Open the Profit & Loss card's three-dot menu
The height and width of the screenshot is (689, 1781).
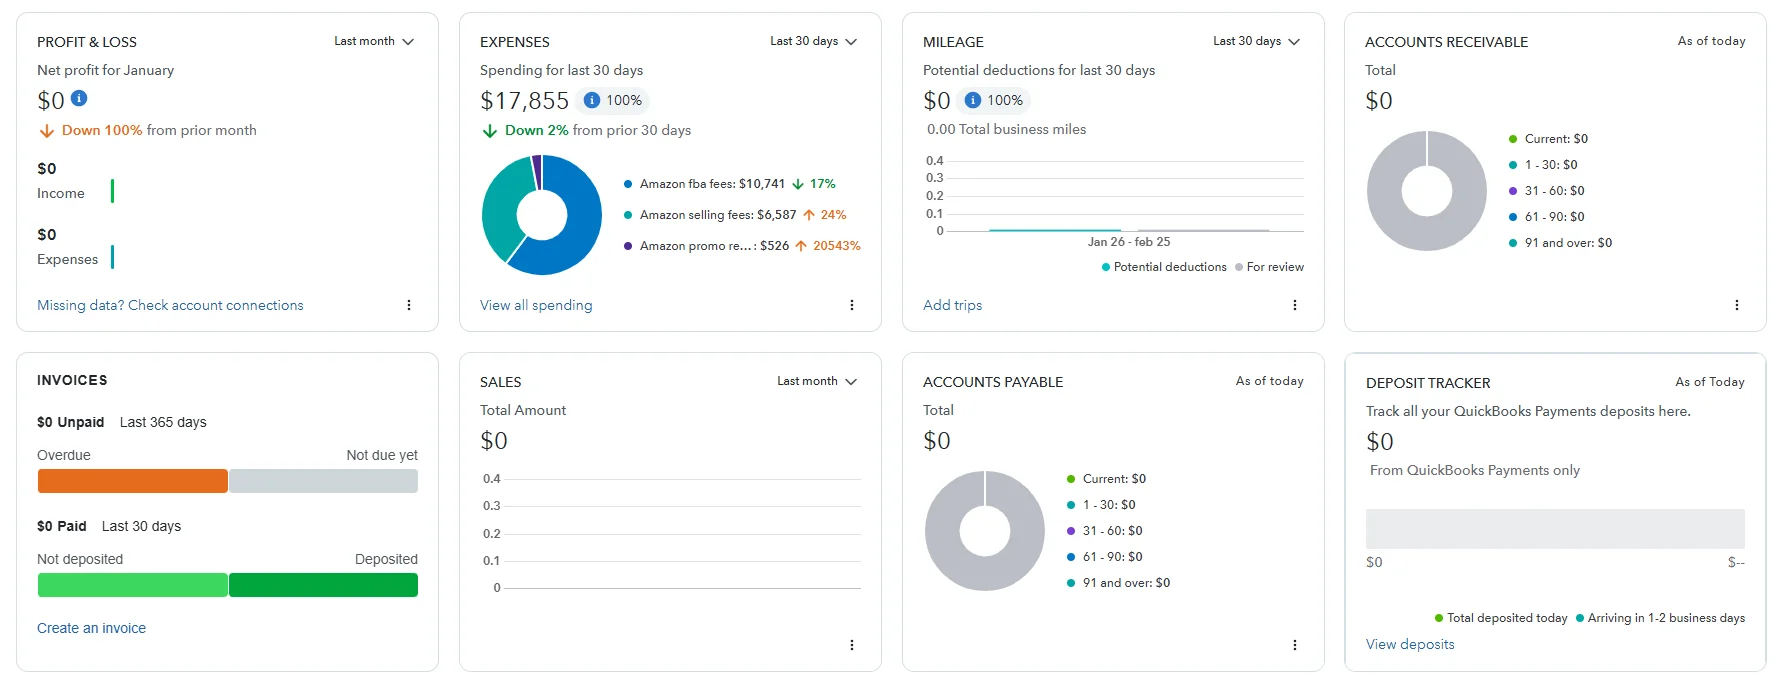coord(409,305)
